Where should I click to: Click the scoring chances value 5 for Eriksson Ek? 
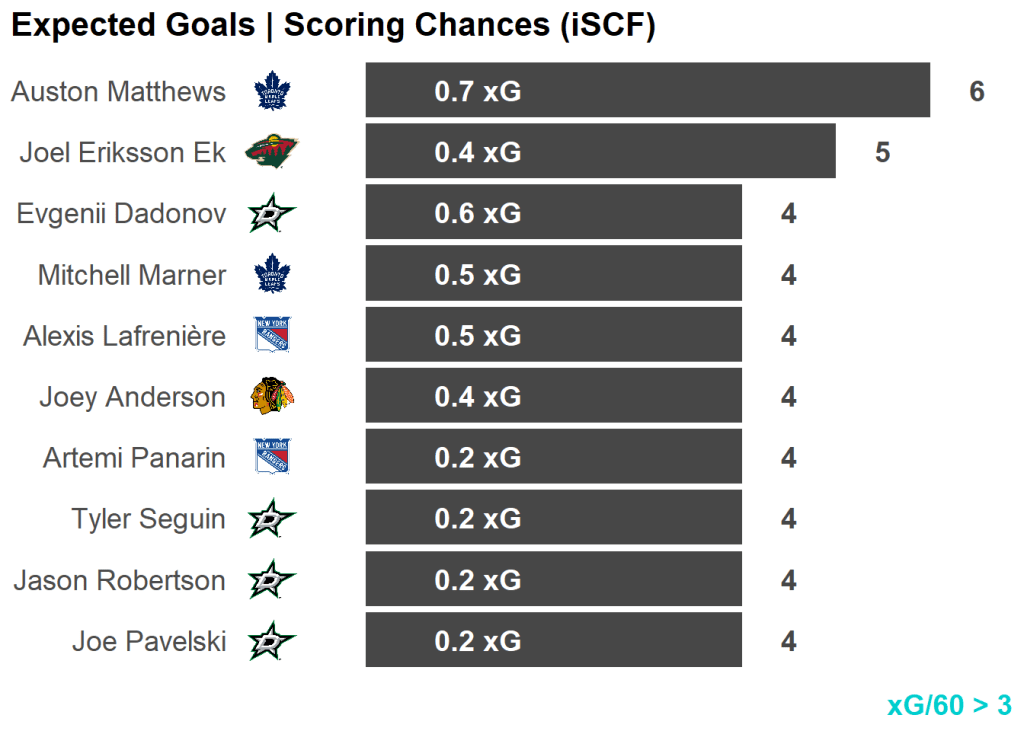pyautogui.click(x=882, y=153)
